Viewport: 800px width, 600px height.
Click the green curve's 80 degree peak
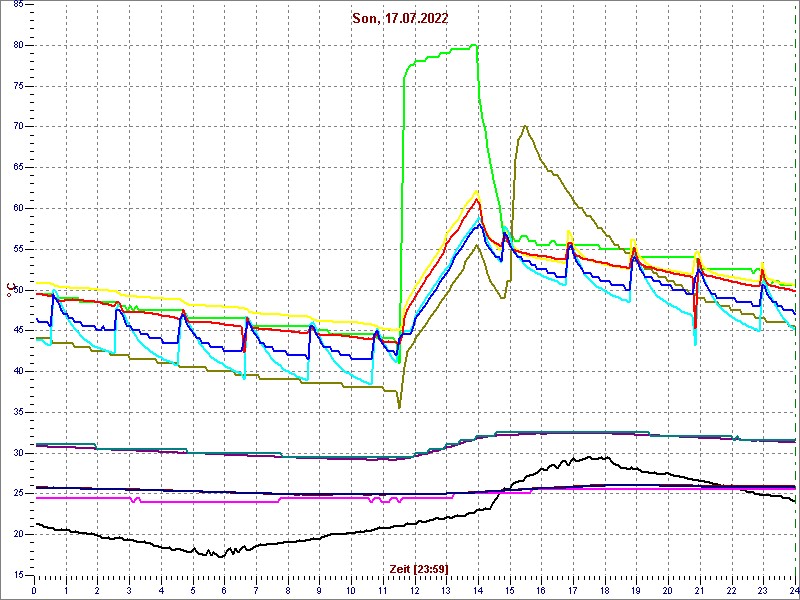click(x=474, y=45)
